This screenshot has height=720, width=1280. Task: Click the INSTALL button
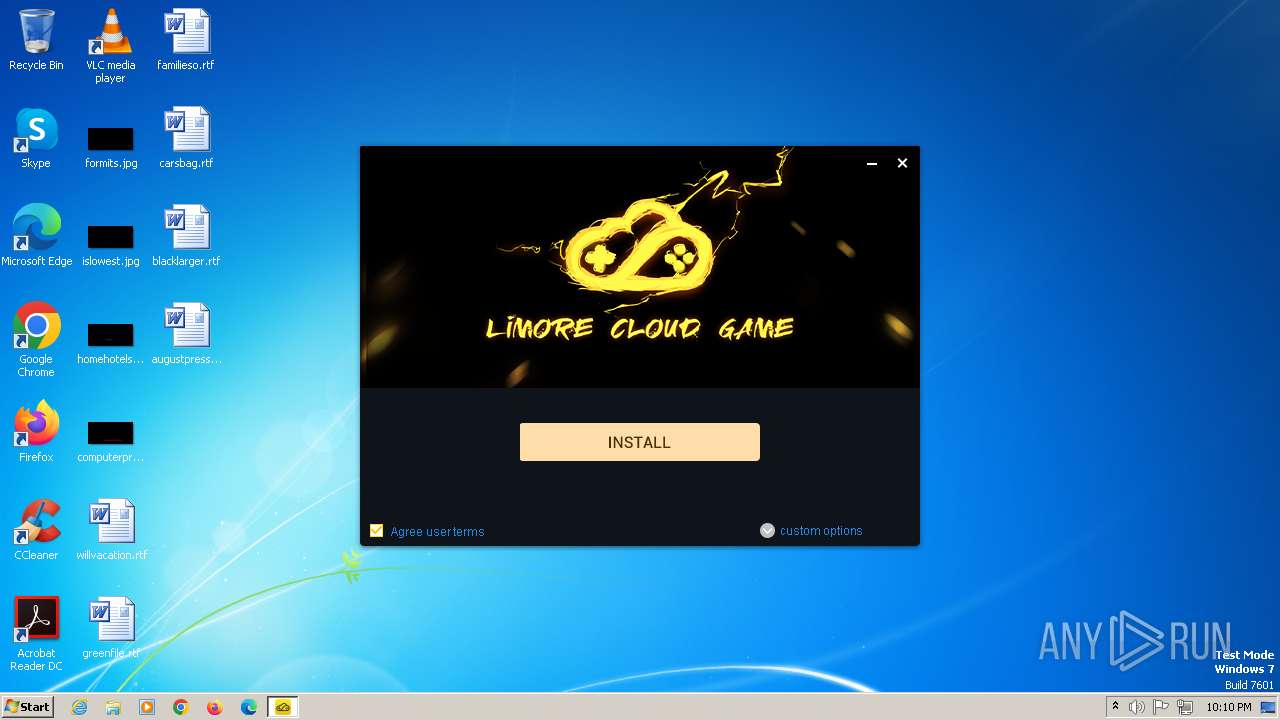point(639,442)
